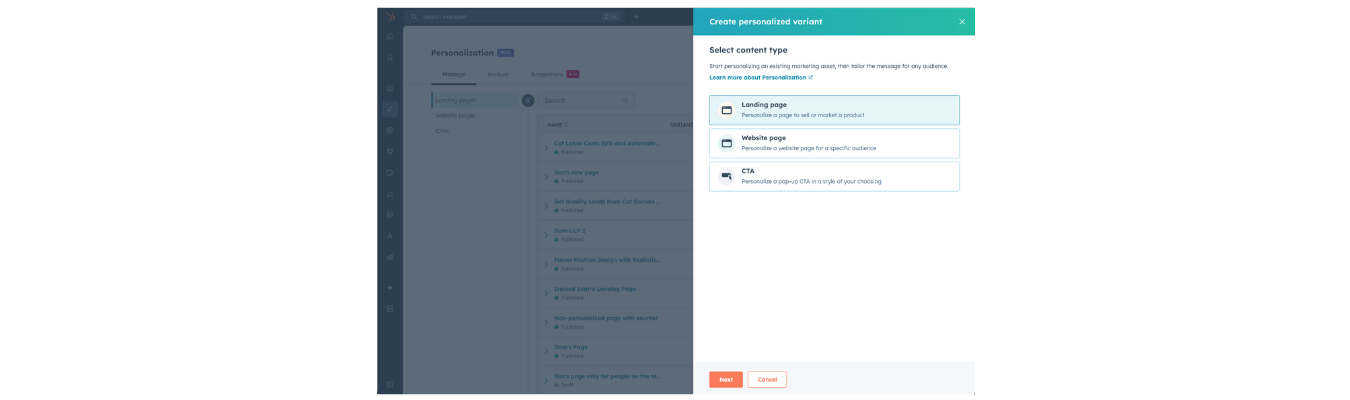This screenshot has height=400, width=1350.
Task: Expand Ireland Evan's Landing Page row
Action: click(546, 293)
